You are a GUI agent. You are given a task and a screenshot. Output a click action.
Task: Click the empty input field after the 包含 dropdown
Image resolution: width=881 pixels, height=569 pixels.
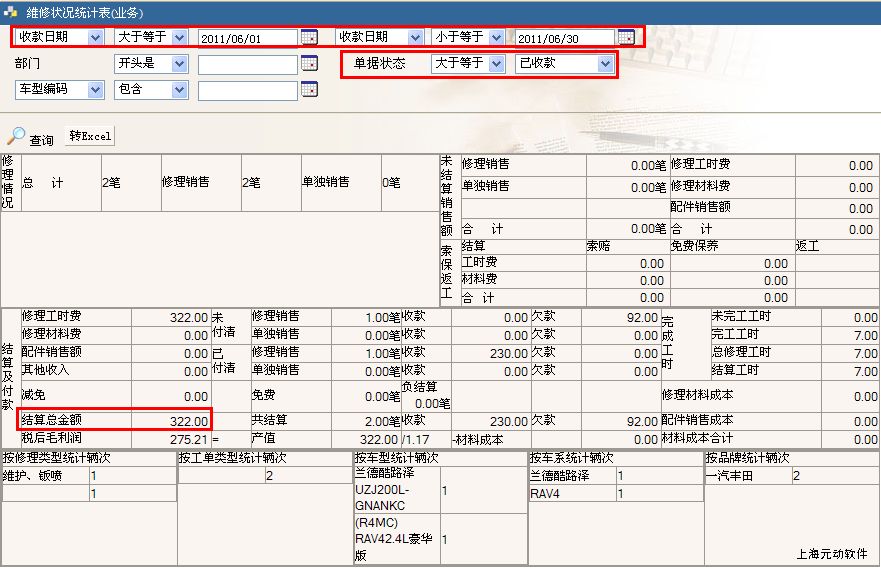247,90
